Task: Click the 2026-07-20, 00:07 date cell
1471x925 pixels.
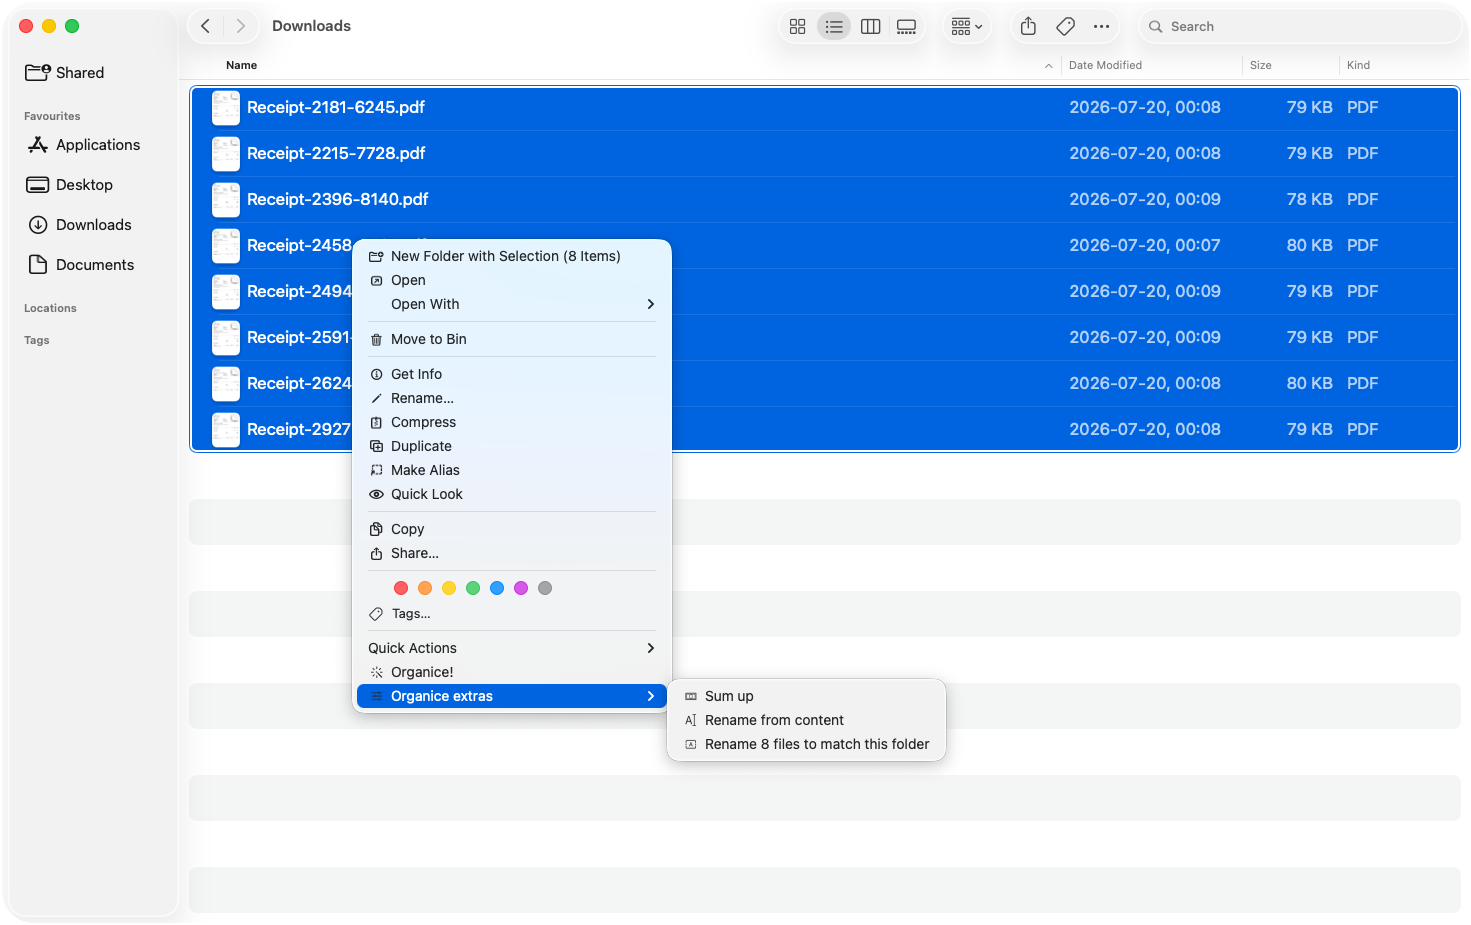Action: click(x=1145, y=245)
